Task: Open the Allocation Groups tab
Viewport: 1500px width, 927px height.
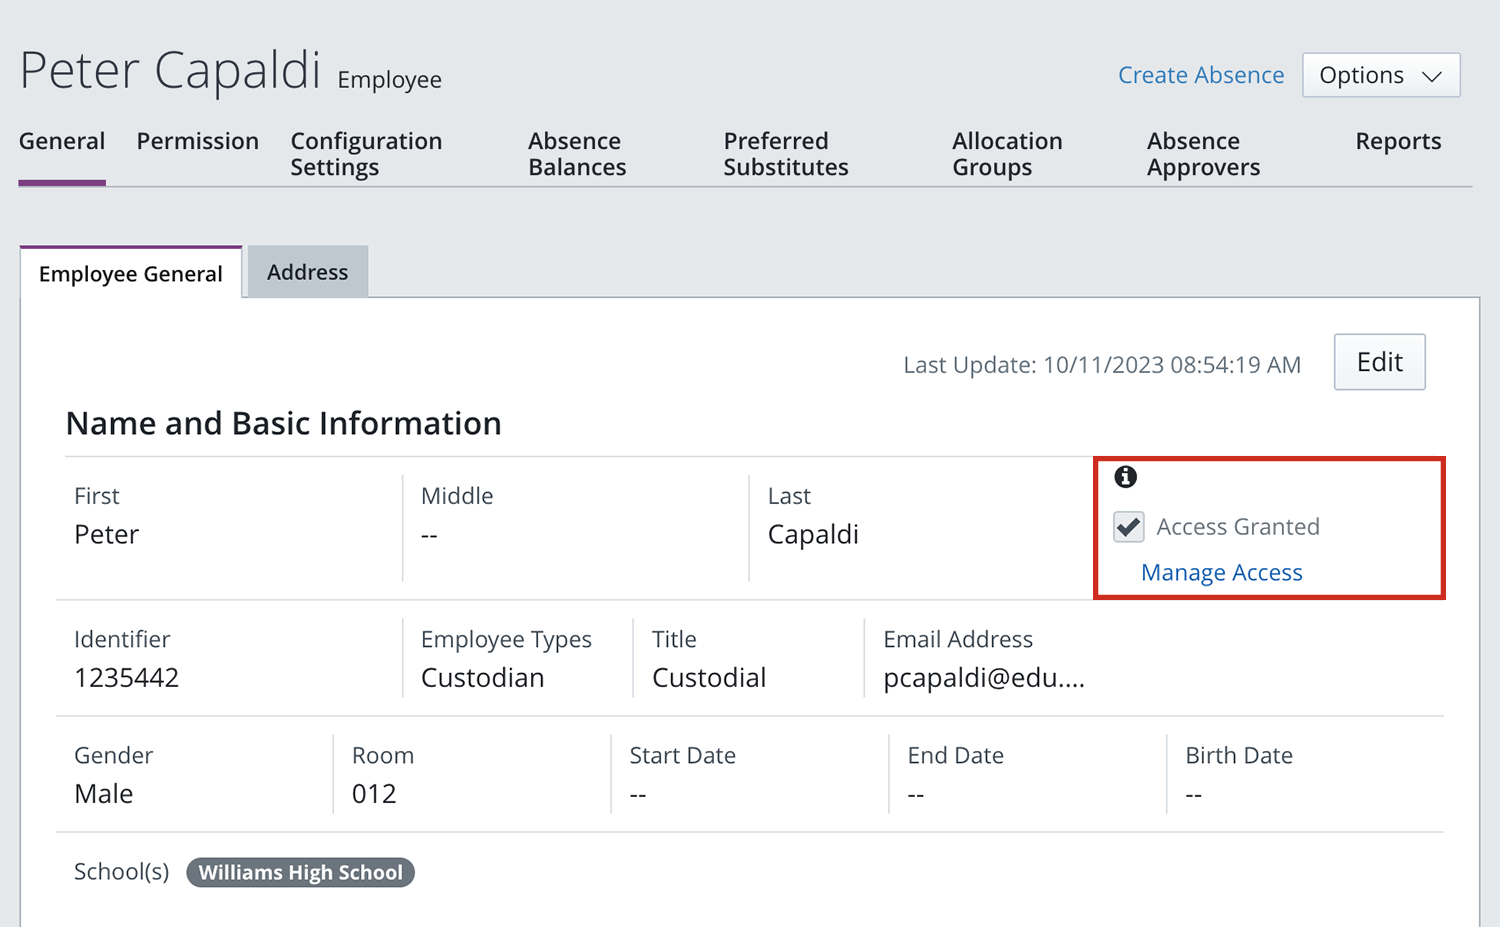Action: click(x=1006, y=154)
